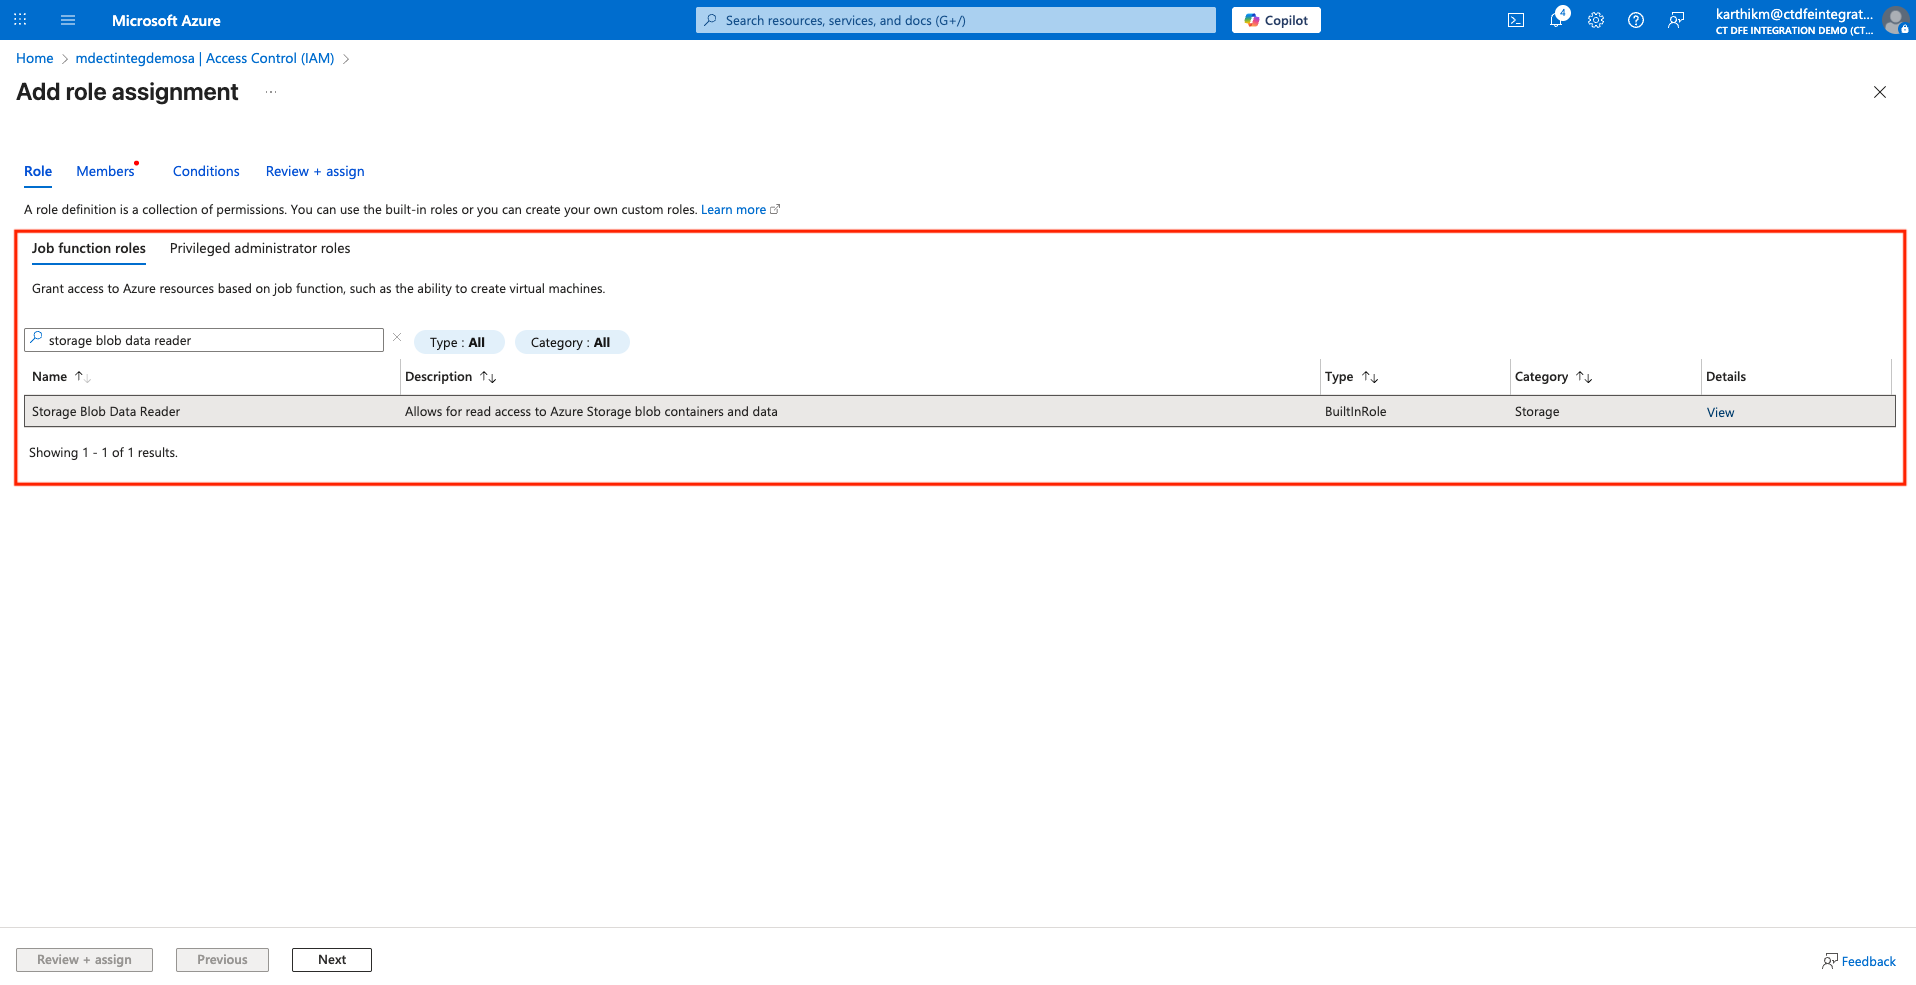This screenshot has height=985, width=1916.
Task: Launch Cloud Shell from top bar
Action: [1516, 20]
